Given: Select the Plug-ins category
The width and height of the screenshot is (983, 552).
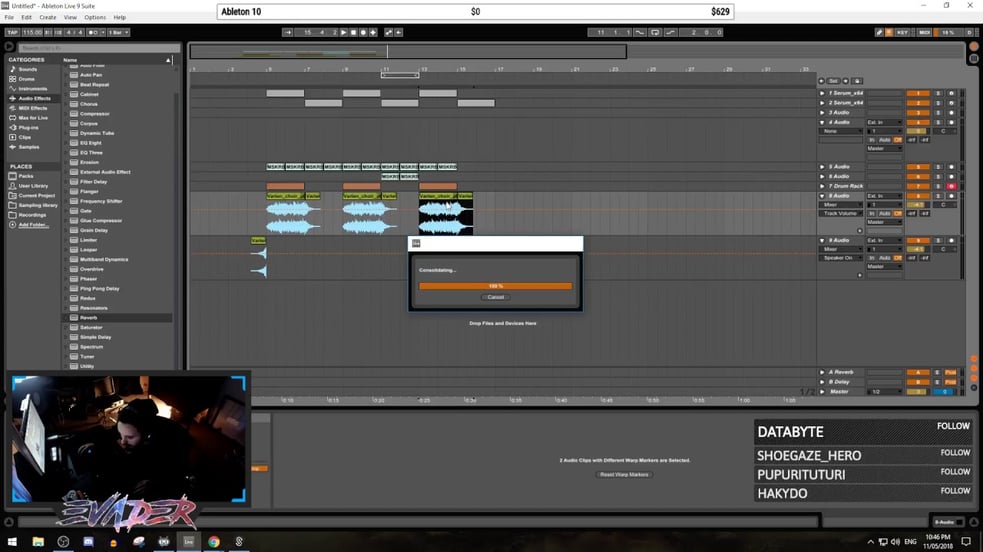Looking at the screenshot, I should click(x=29, y=127).
